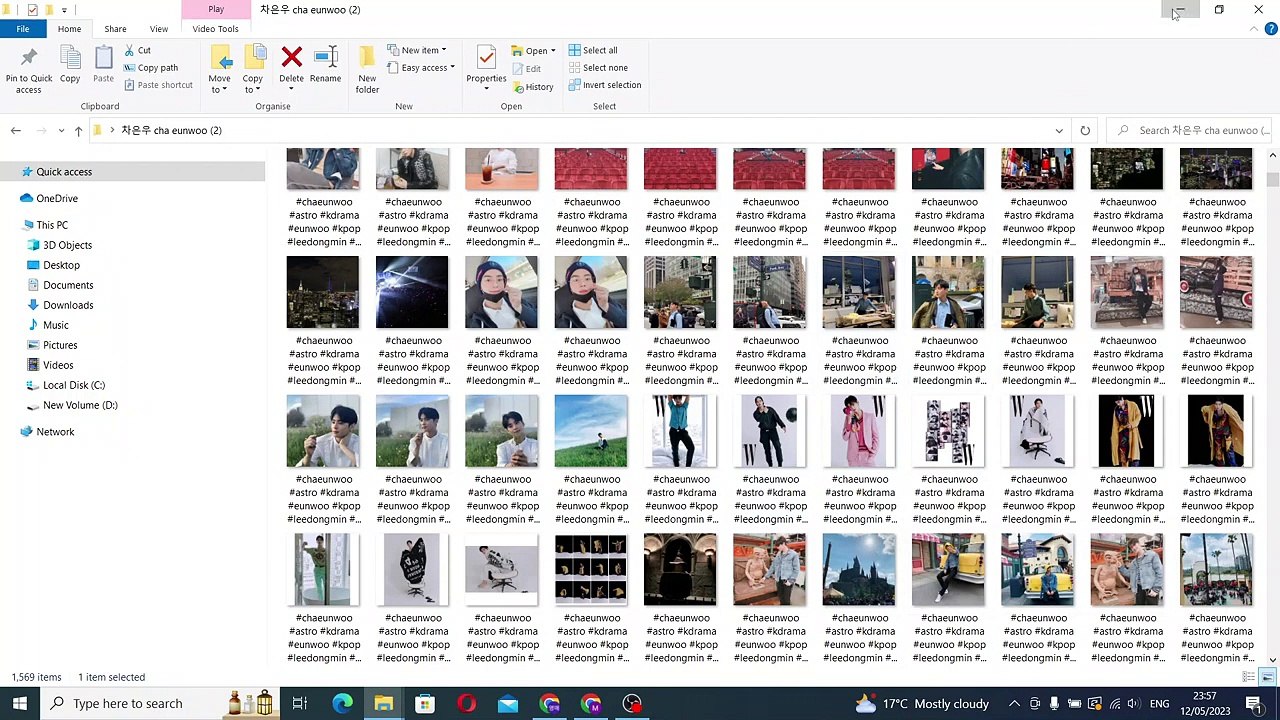
Task: Refresh the folder view
Action: click(1085, 130)
